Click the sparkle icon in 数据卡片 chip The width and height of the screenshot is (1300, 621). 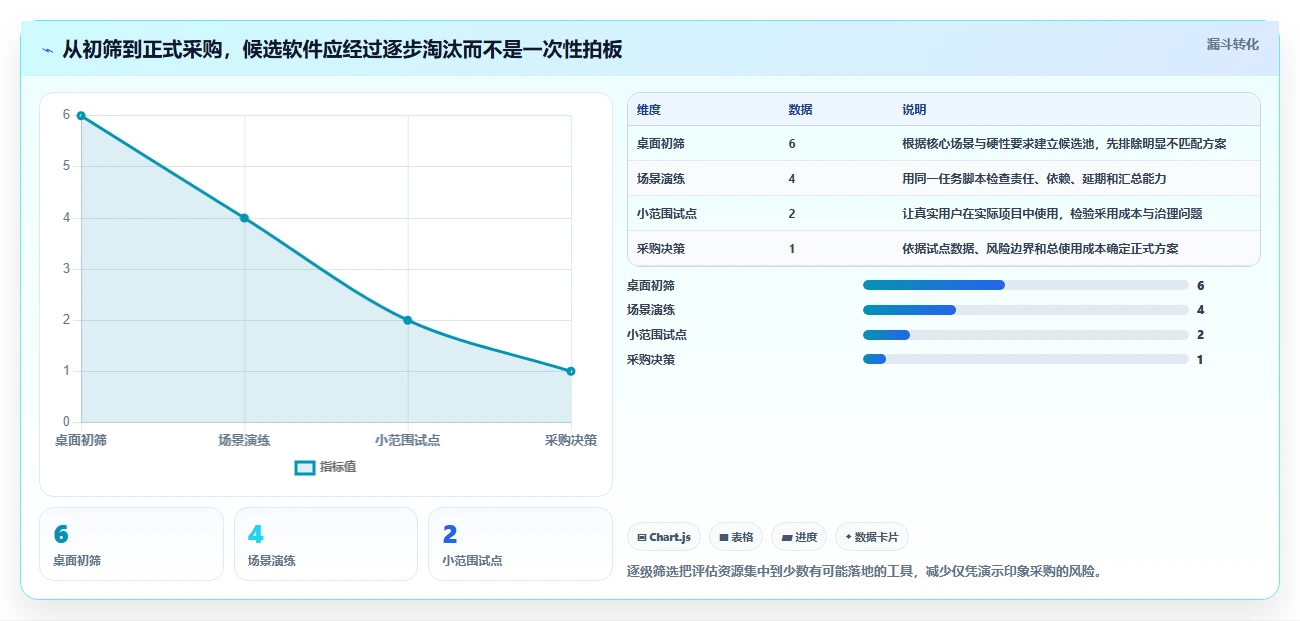click(849, 537)
